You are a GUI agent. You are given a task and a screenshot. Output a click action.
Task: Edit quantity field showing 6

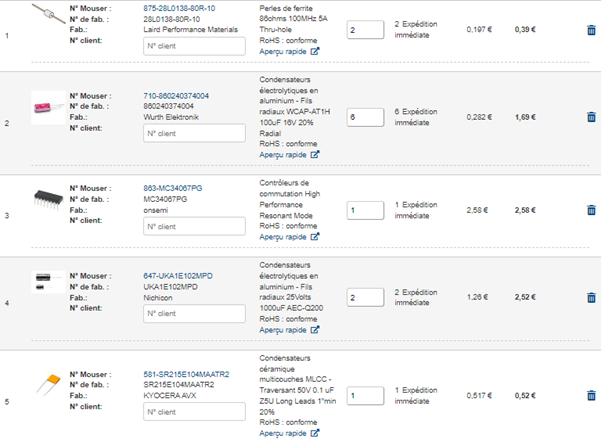365,117
